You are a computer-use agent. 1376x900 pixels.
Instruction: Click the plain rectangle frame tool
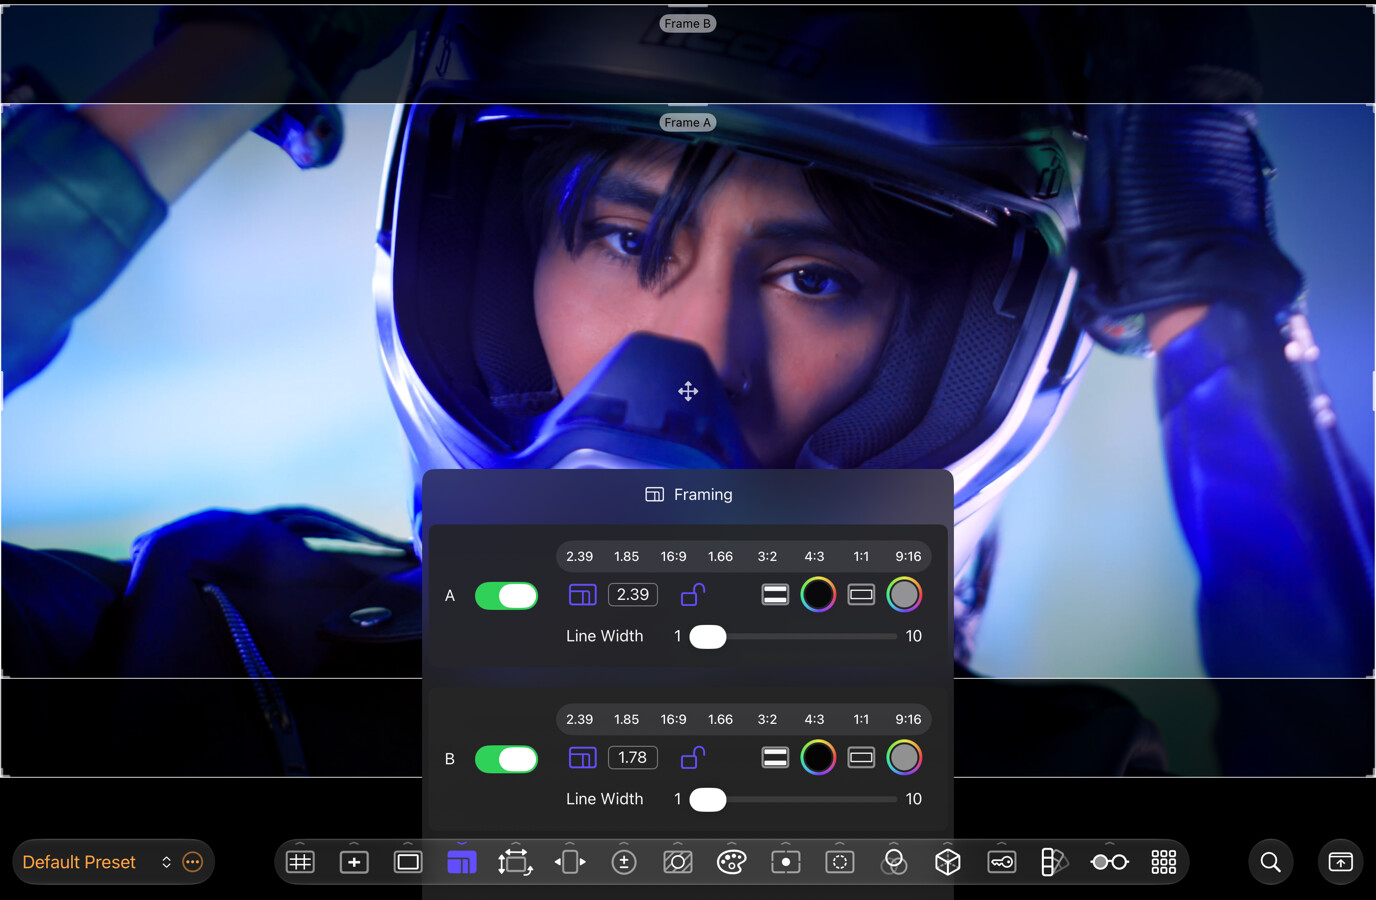[x=408, y=862]
